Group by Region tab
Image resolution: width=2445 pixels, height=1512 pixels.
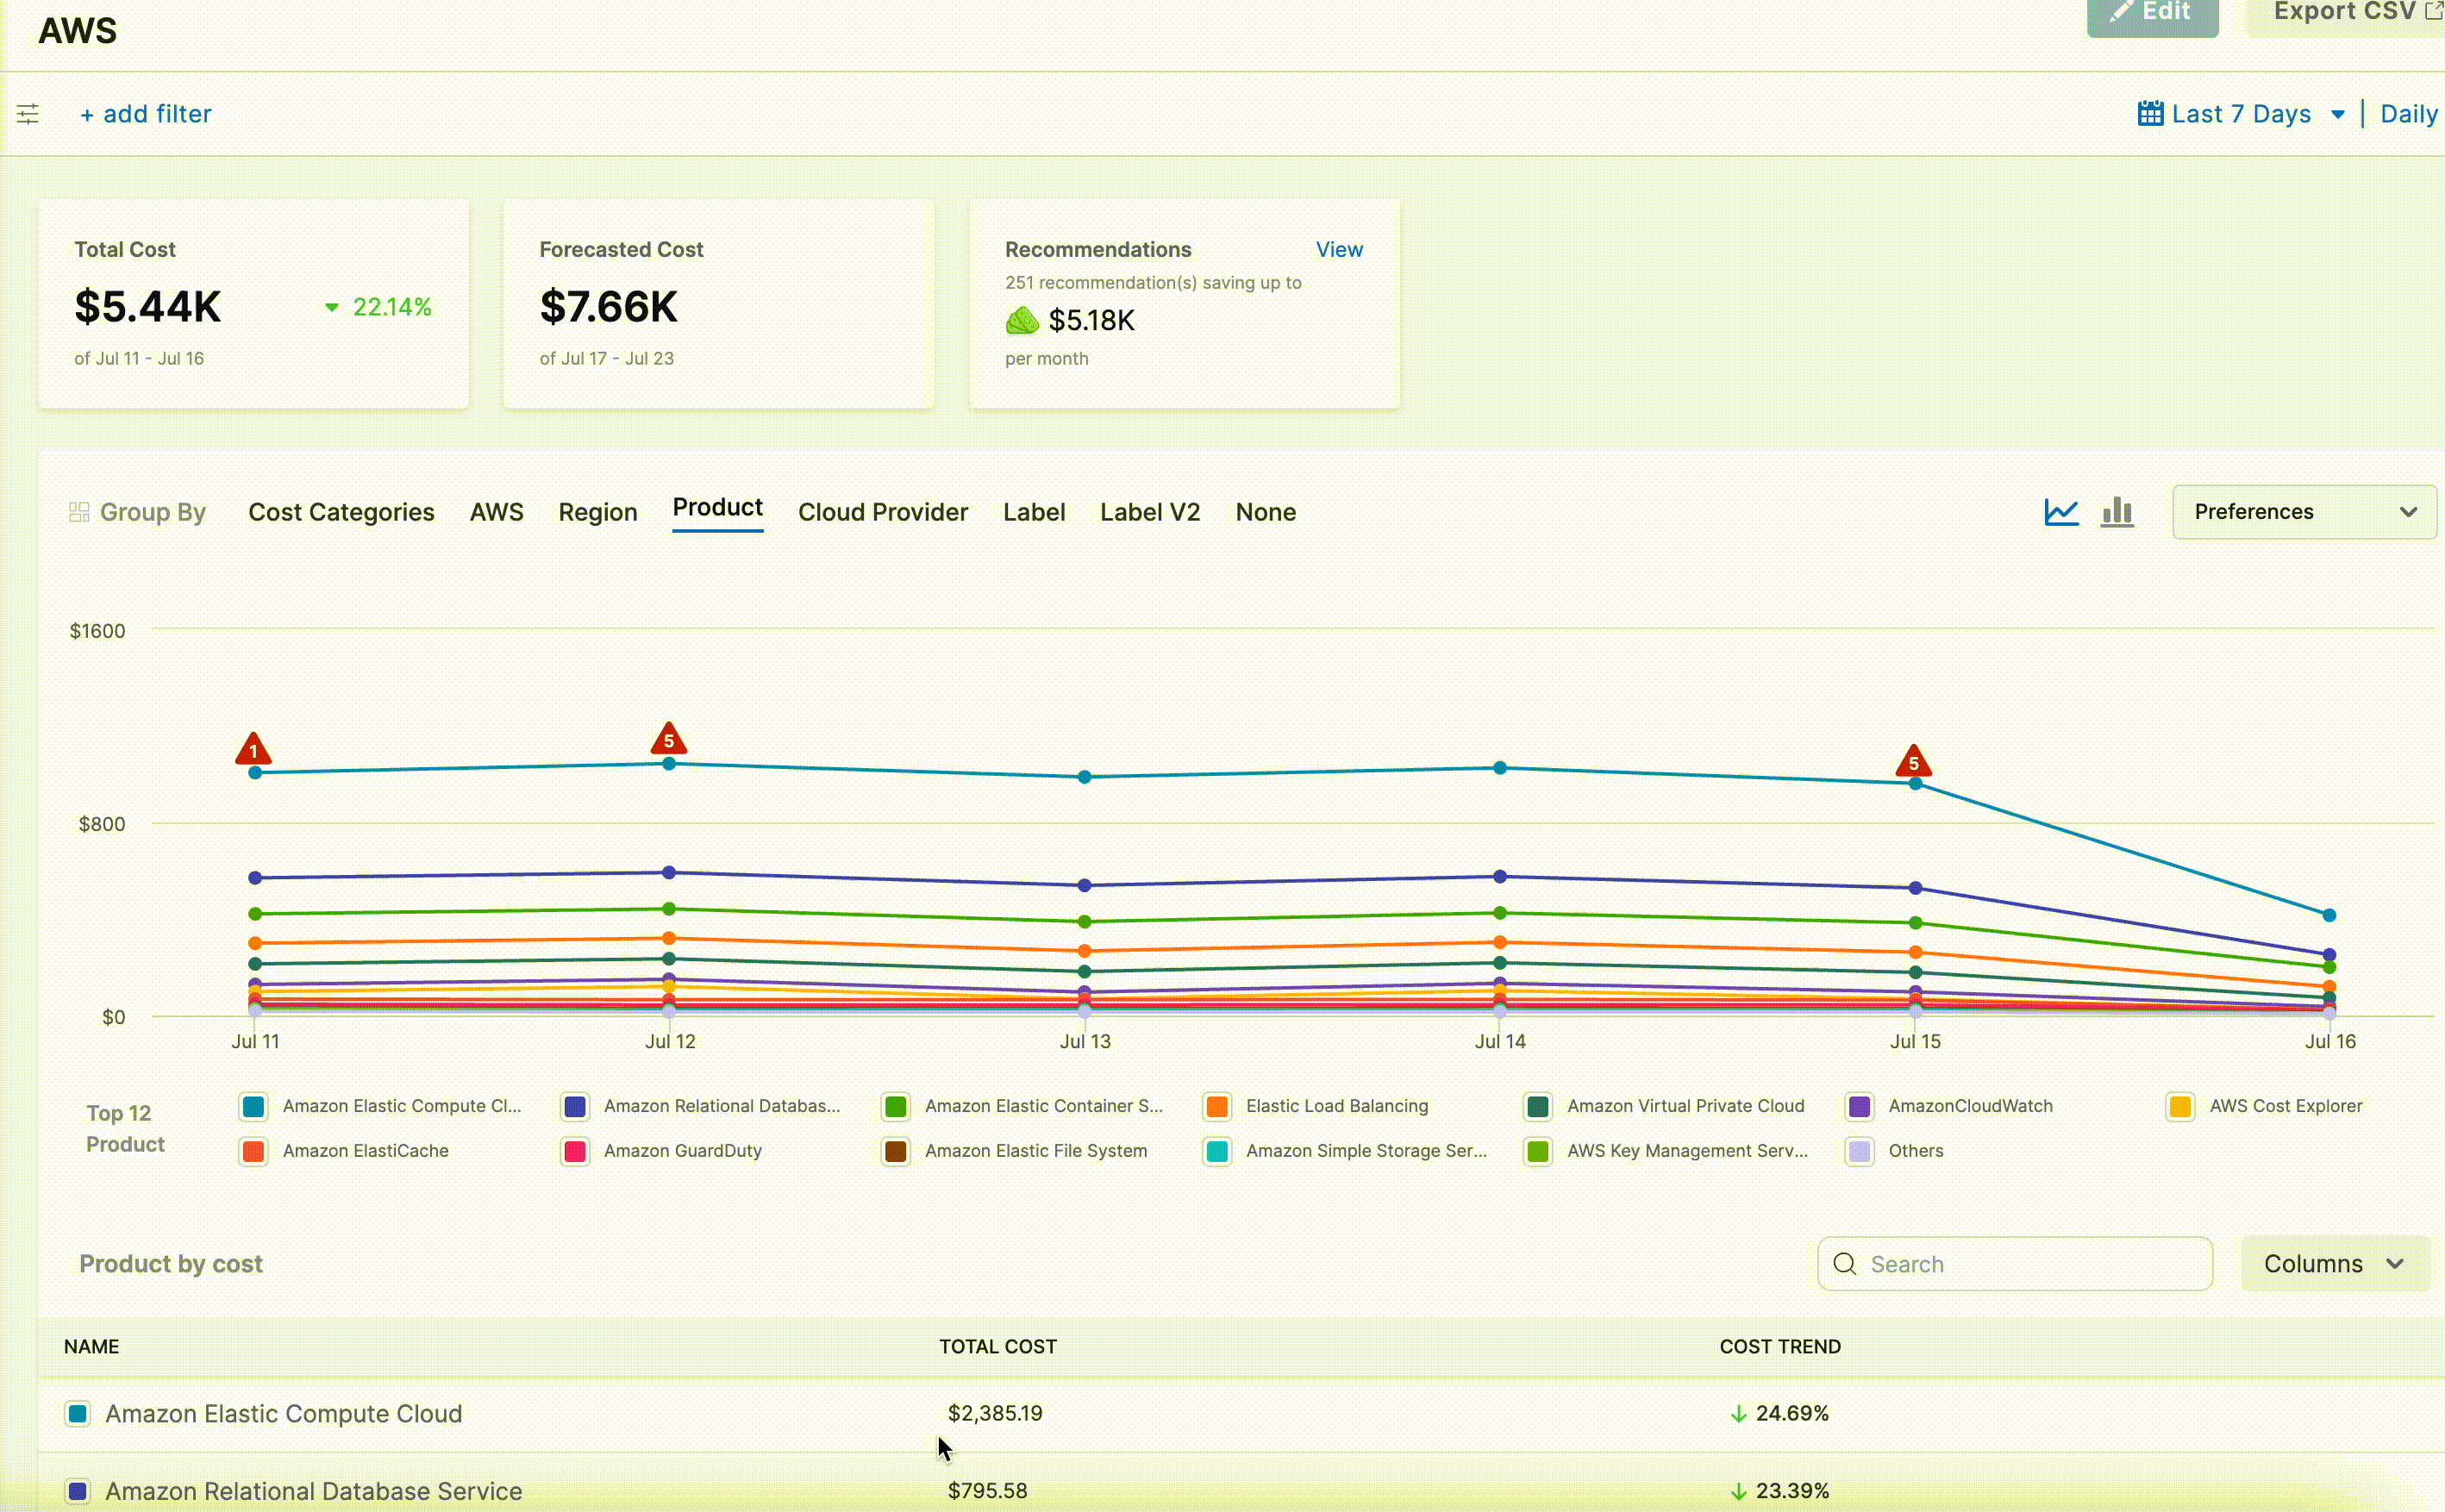597,512
